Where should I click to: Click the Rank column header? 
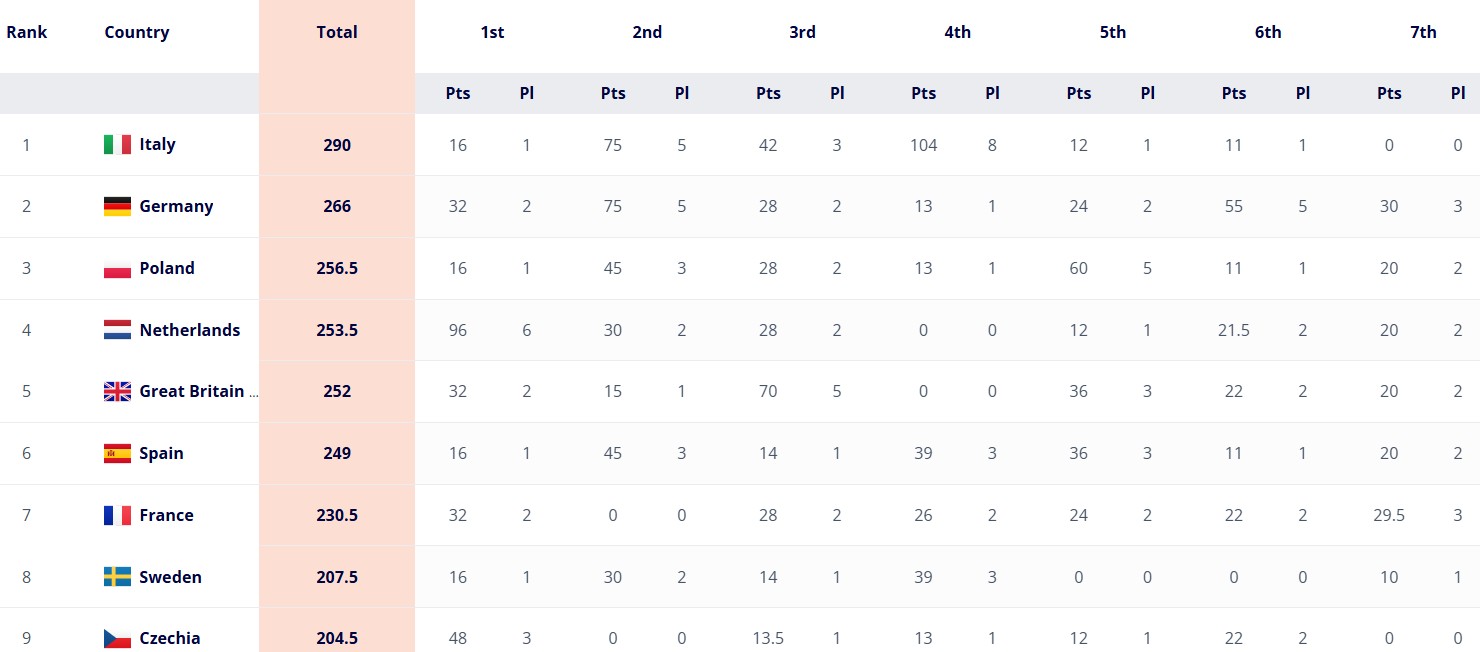click(x=27, y=32)
